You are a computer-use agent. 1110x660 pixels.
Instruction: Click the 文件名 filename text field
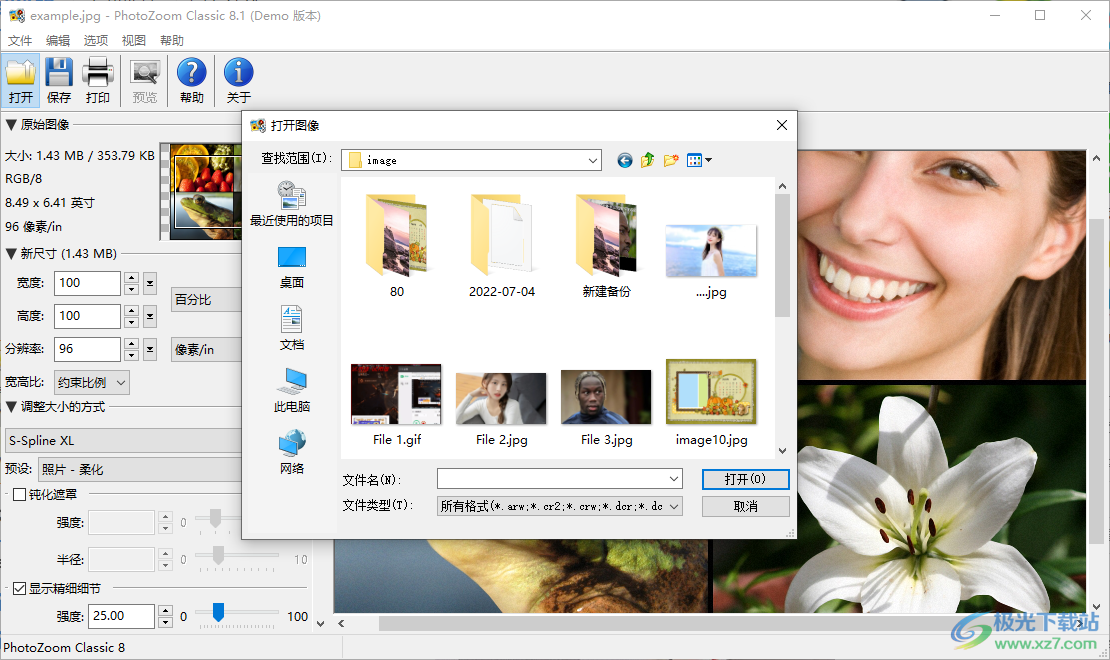(552, 479)
